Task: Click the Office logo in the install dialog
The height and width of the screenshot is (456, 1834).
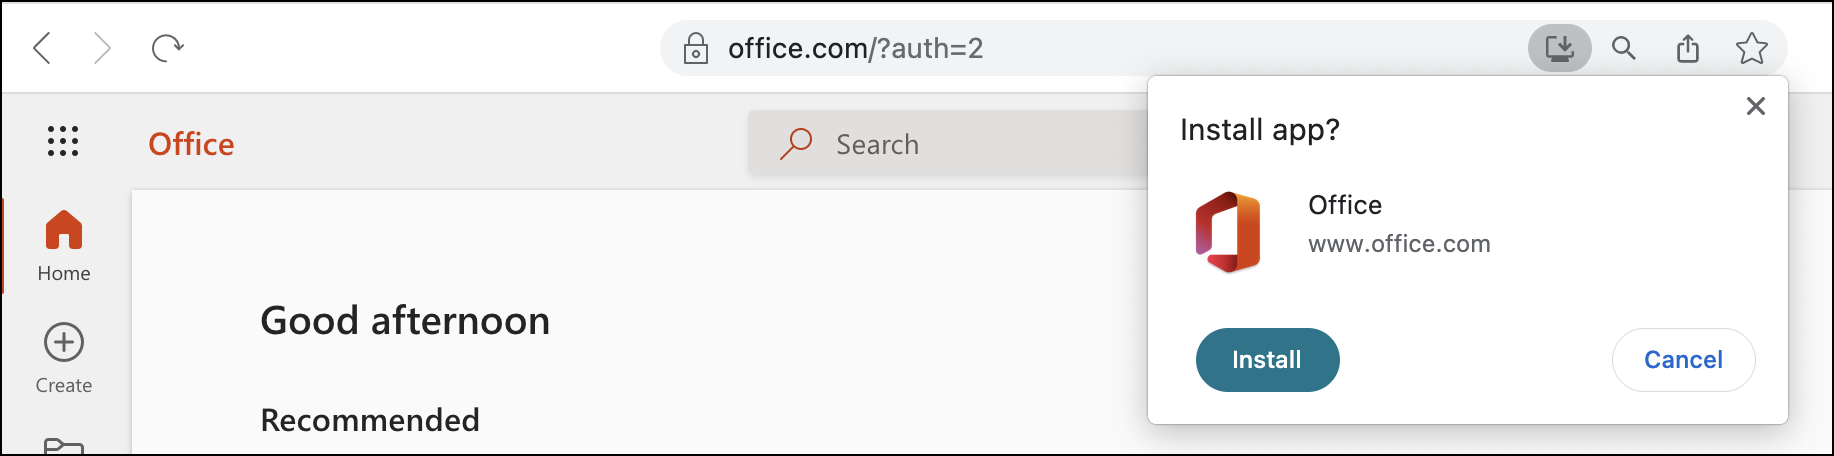Action: click(1228, 232)
